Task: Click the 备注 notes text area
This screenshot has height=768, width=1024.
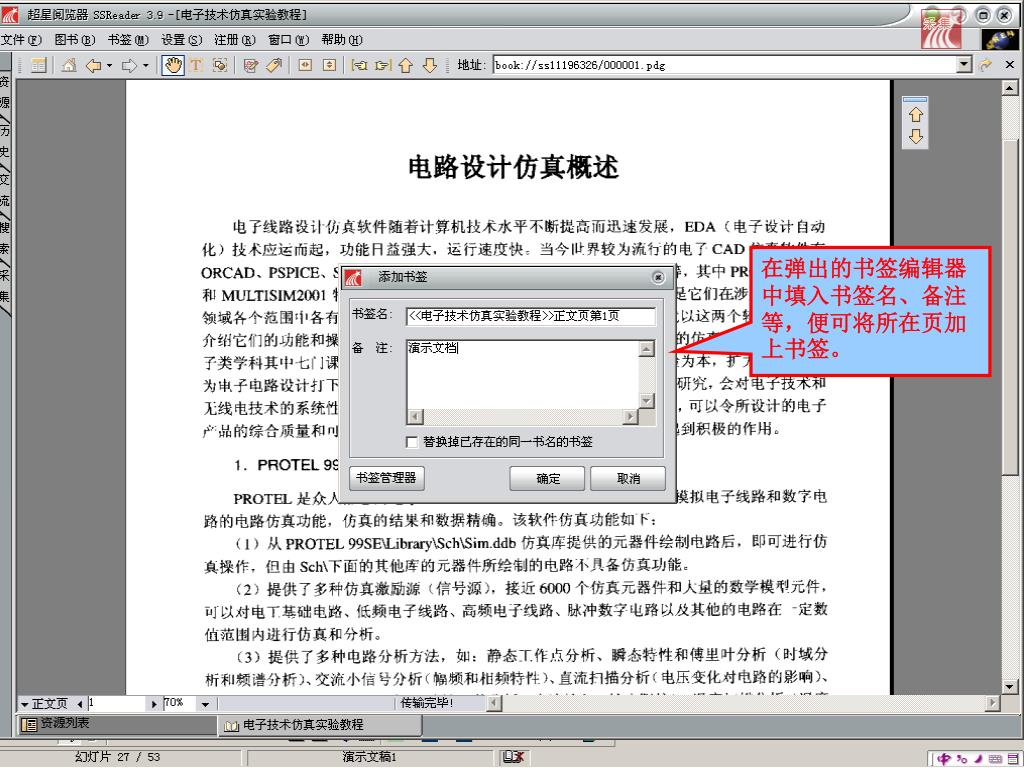Action: click(522, 374)
